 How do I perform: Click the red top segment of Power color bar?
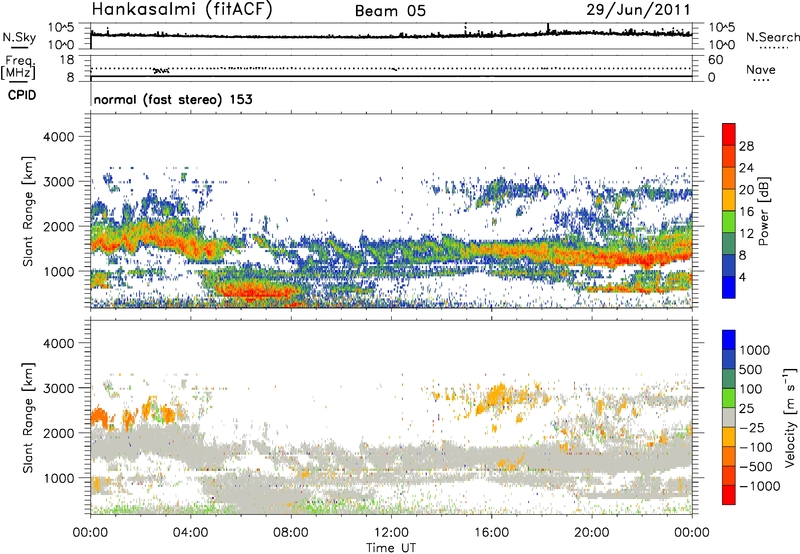click(x=729, y=134)
